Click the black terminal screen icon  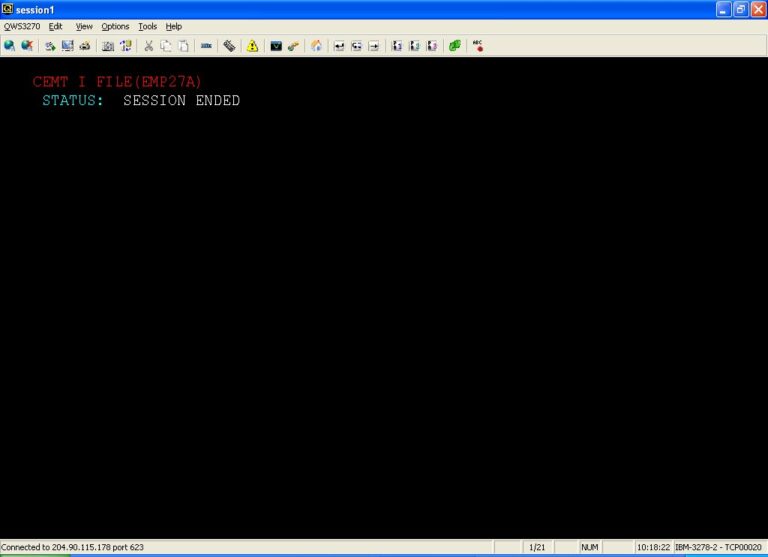(x=276, y=46)
